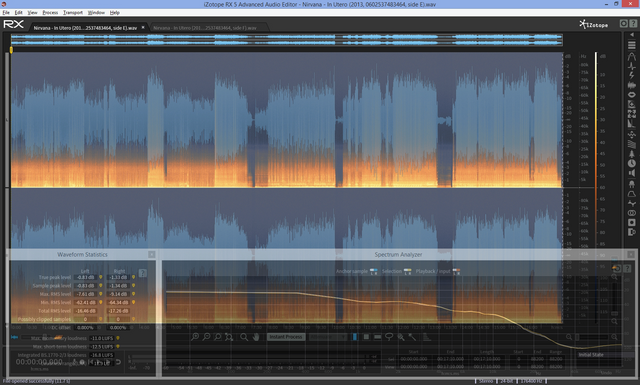Open the Dialogue lips module in sidebar

click(631, 95)
